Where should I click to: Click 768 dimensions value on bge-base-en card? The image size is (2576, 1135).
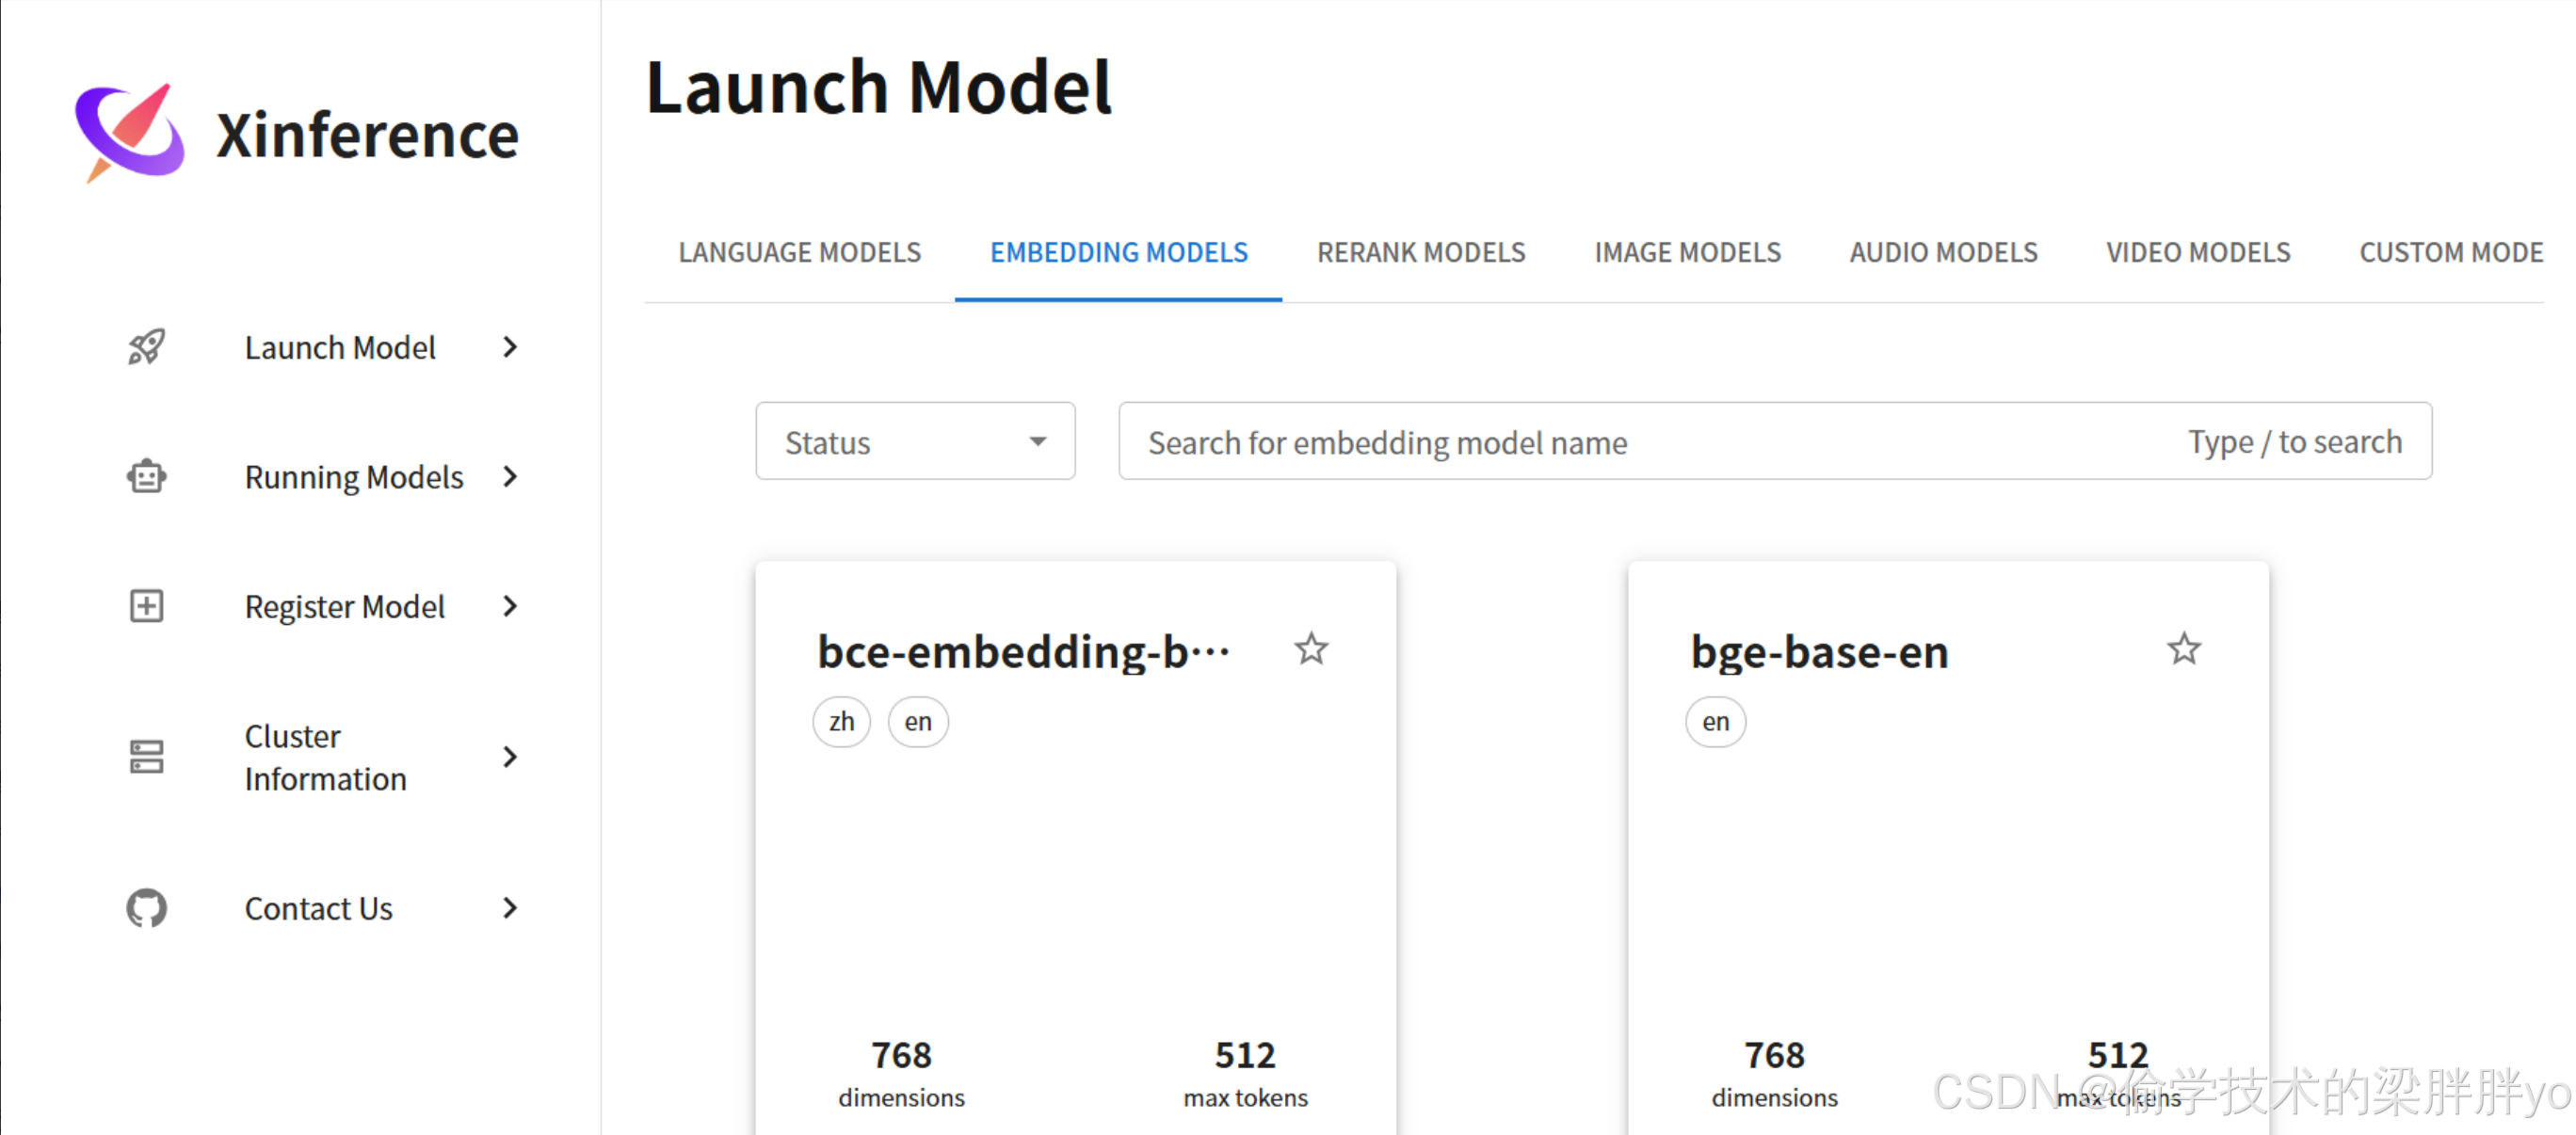pos(1774,1055)
